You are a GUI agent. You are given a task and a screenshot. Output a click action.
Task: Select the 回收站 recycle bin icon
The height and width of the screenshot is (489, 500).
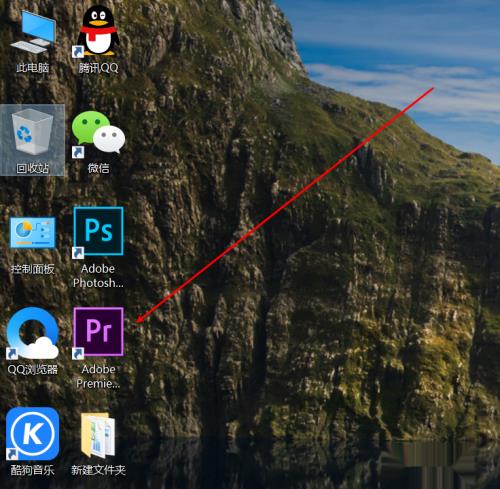(32, 132)
